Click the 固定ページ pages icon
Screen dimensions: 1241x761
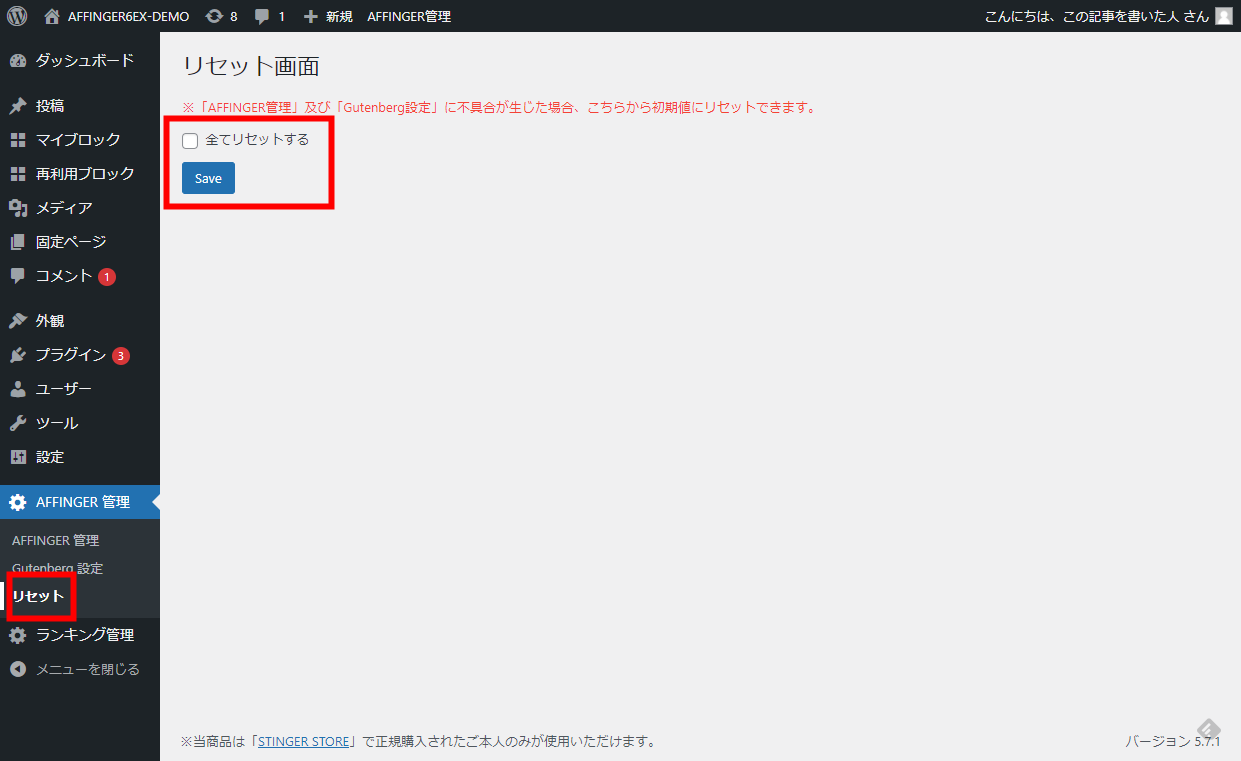tap(18, 242)
